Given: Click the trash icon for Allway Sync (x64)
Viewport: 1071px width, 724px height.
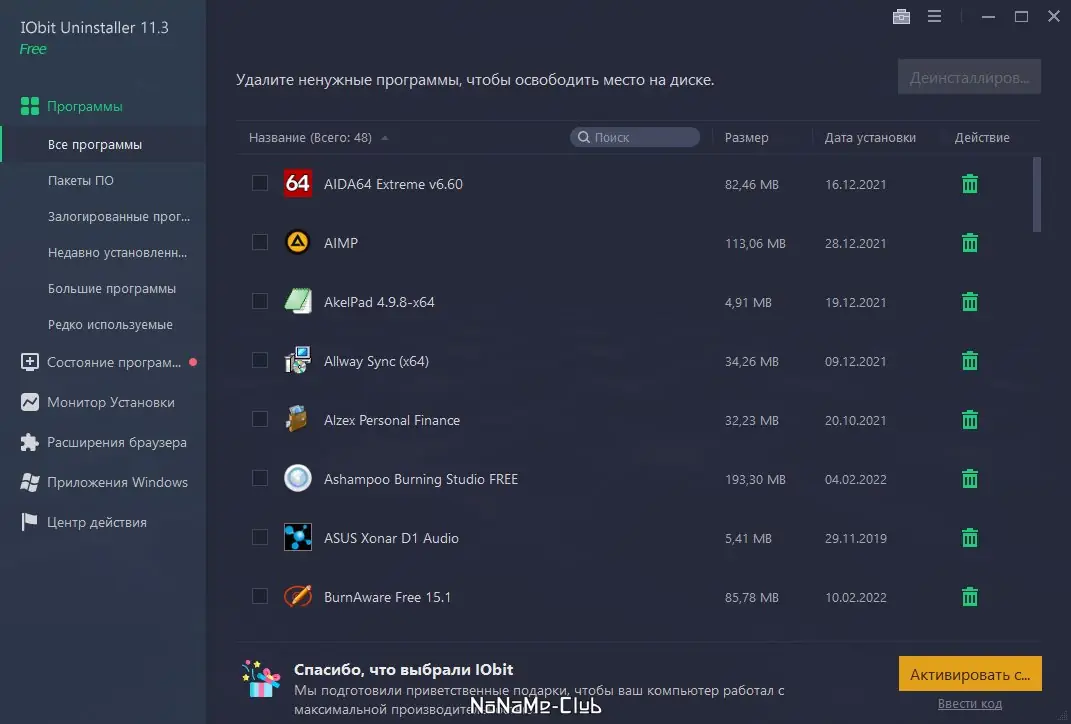Looking at the screenshot, I should click(x=969, y=361).
